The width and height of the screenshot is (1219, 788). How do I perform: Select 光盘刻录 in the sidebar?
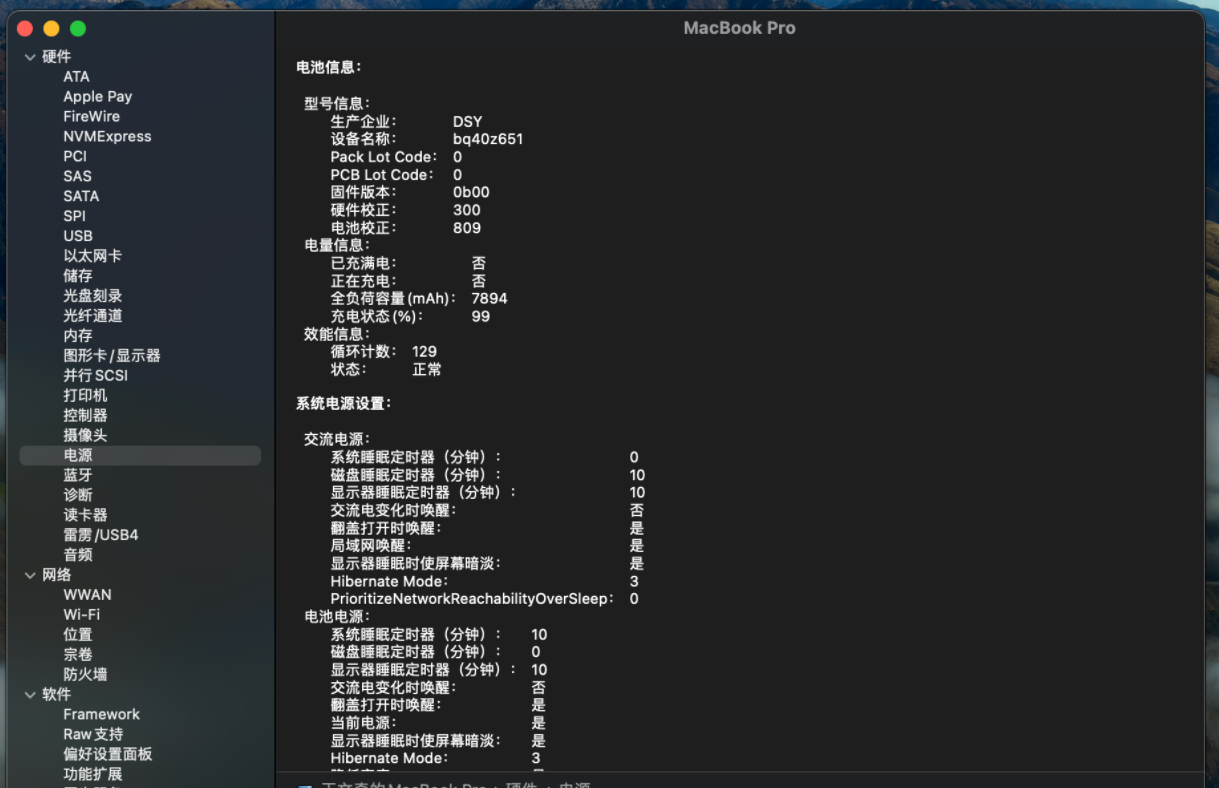pos(92,296)
